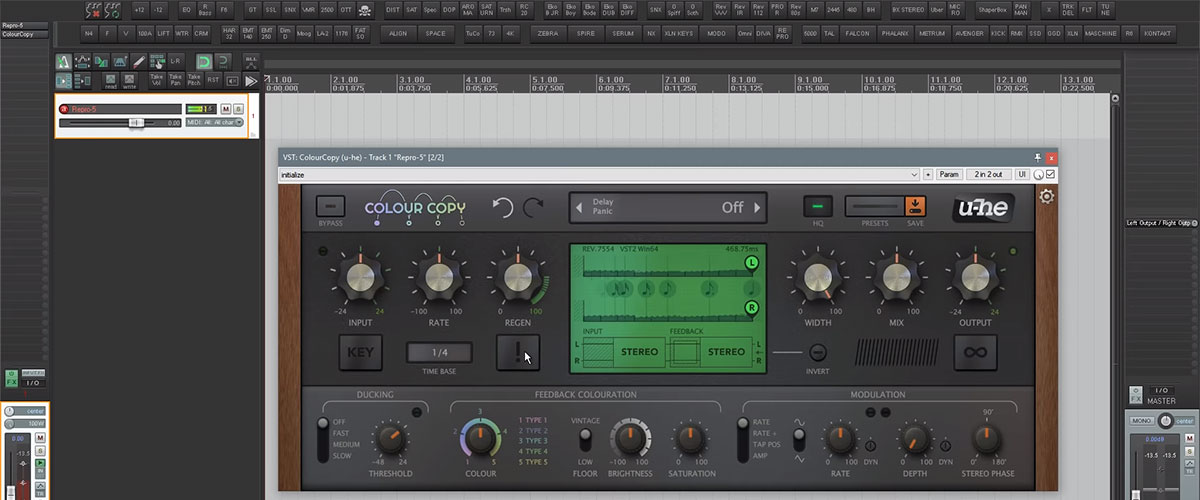Open the Repro-5 MIDI input dropdown

click(x=215, y=122)
